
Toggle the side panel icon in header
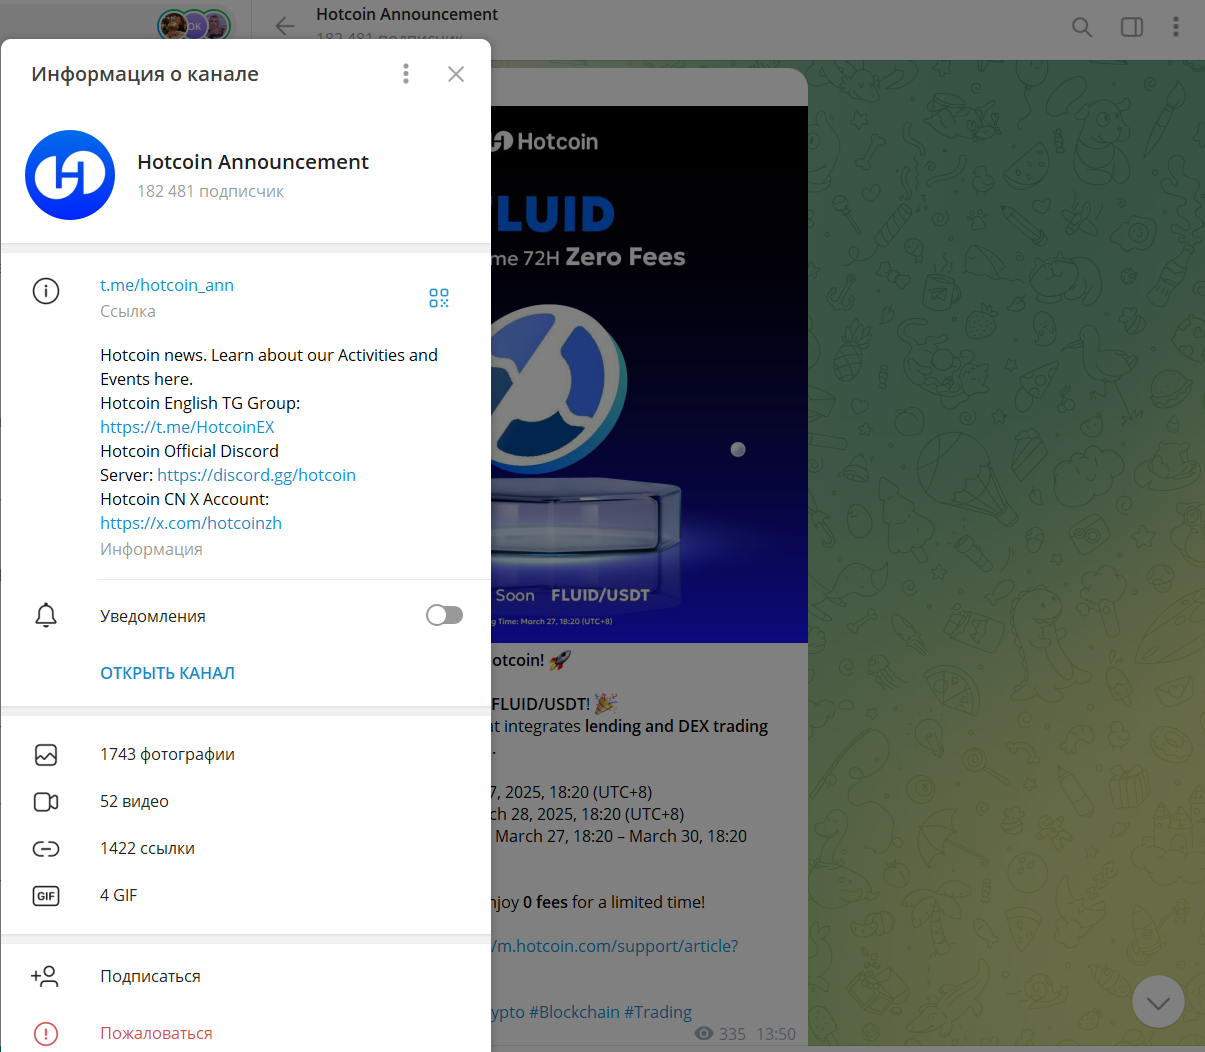pyautogui.click(x=1132, y=27)
